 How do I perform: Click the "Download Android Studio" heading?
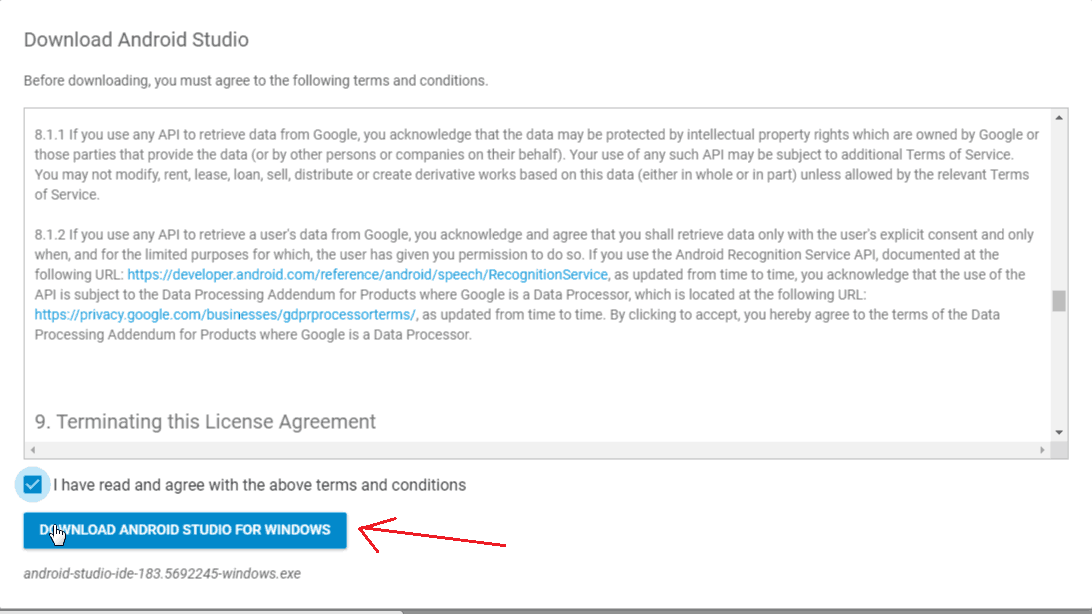[x=136, y=40]
